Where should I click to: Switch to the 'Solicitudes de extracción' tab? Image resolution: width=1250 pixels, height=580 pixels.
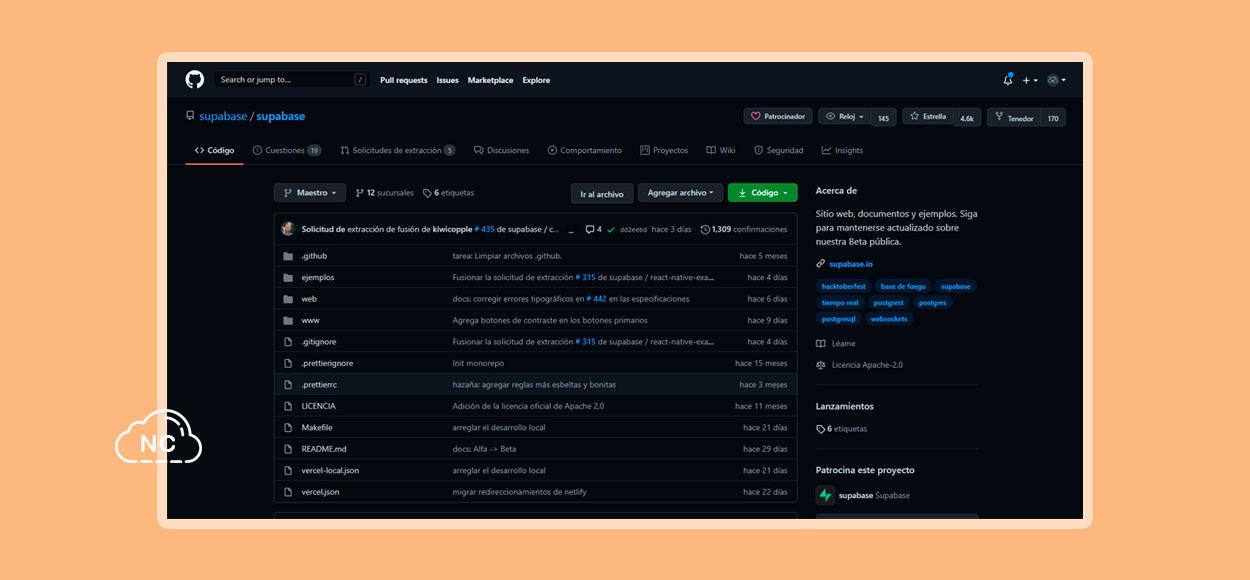click(397, 150)
